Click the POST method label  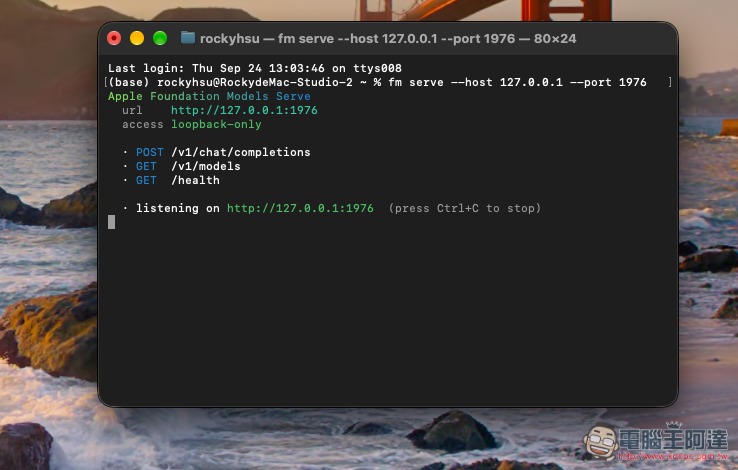(x=150, y=152)
